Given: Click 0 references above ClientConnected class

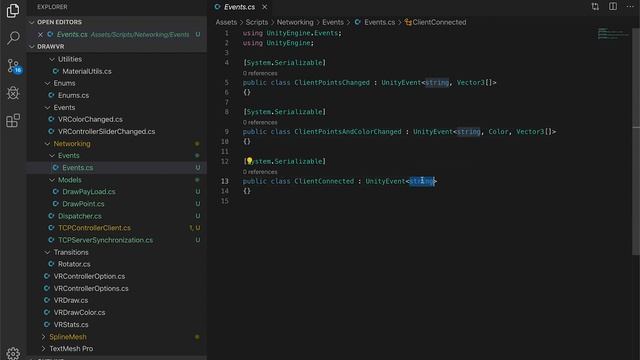Looking at the screenshot, I should 260,172.
